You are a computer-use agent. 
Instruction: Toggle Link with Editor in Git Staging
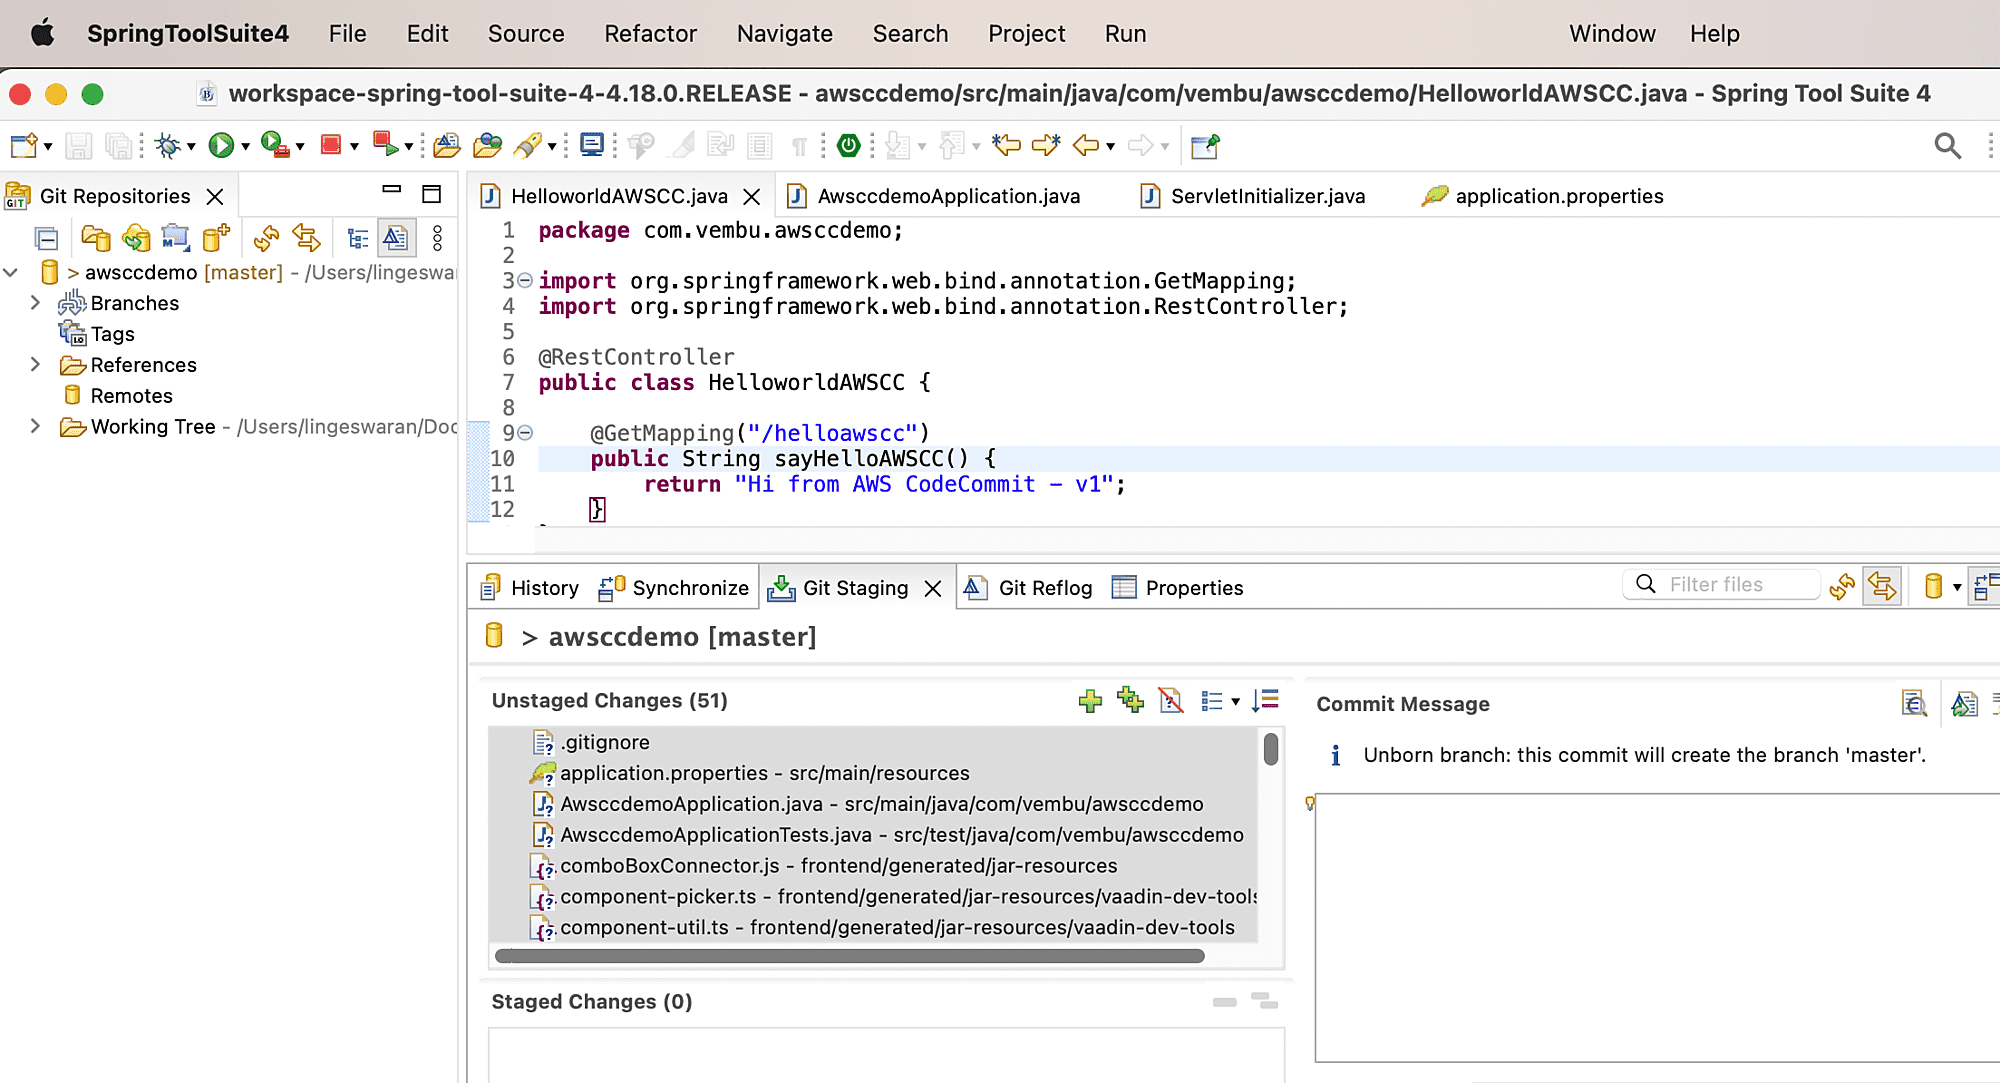click(x=1882, y=586)
